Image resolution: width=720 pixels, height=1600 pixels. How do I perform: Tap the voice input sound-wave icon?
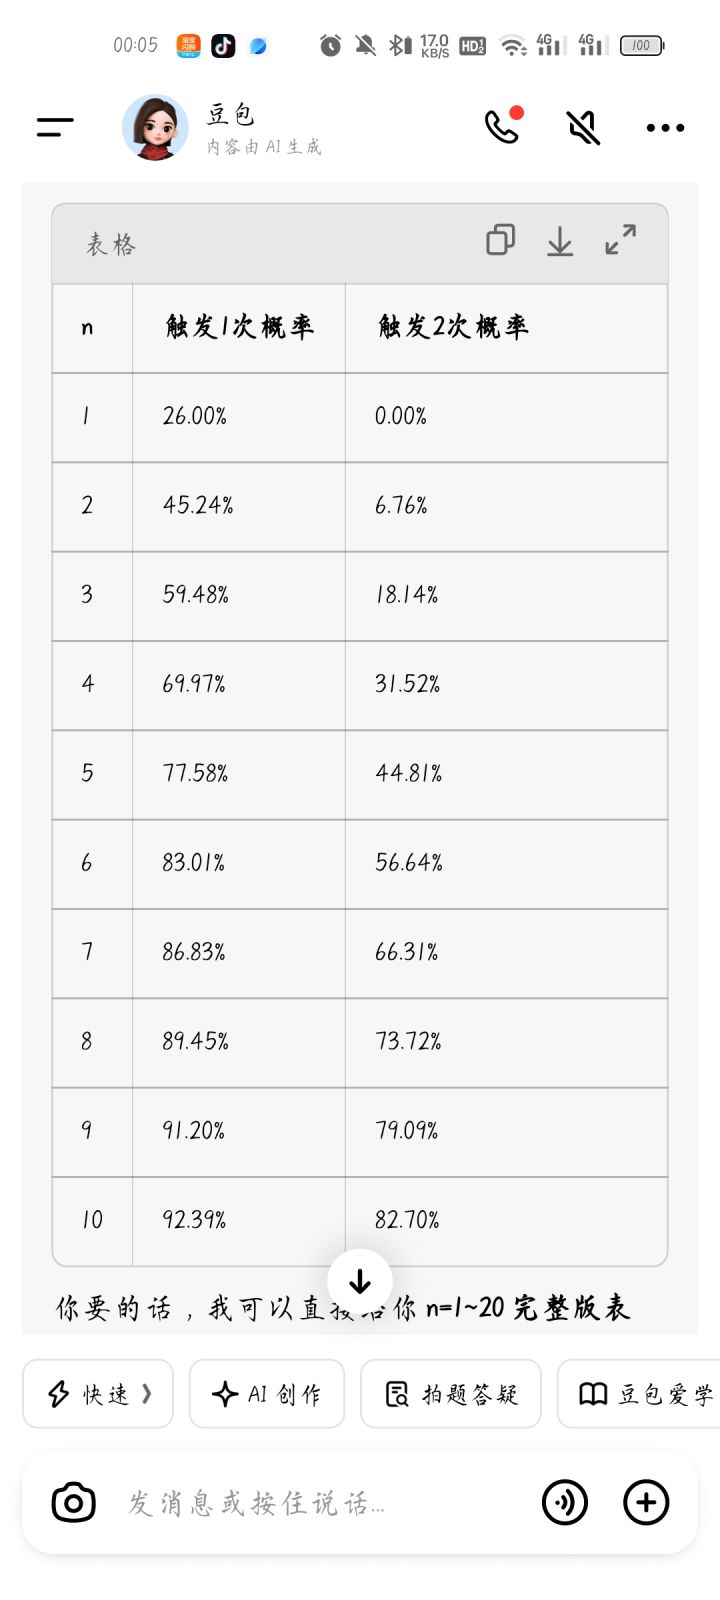coord(565,1502)
